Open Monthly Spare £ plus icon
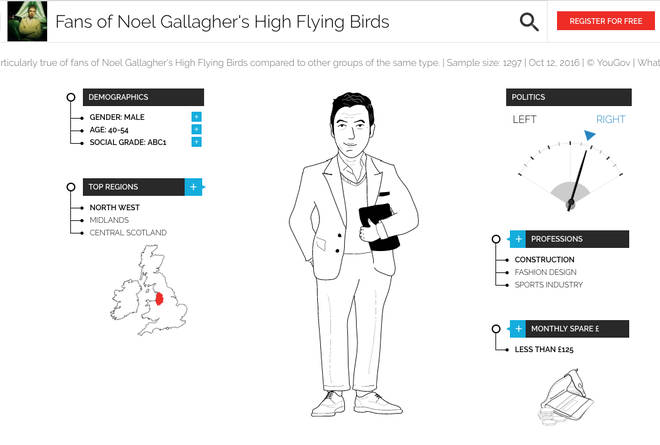 pos(518,329)
